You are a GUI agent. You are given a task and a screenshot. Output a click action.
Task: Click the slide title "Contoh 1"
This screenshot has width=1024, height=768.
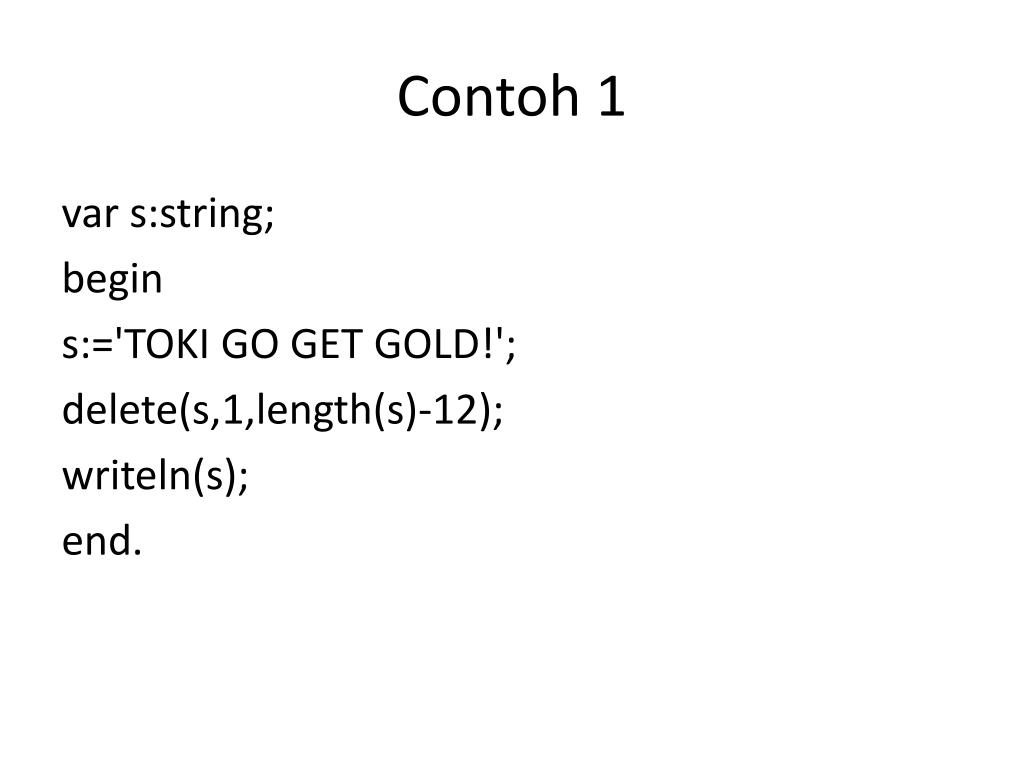tap(511, 97)
